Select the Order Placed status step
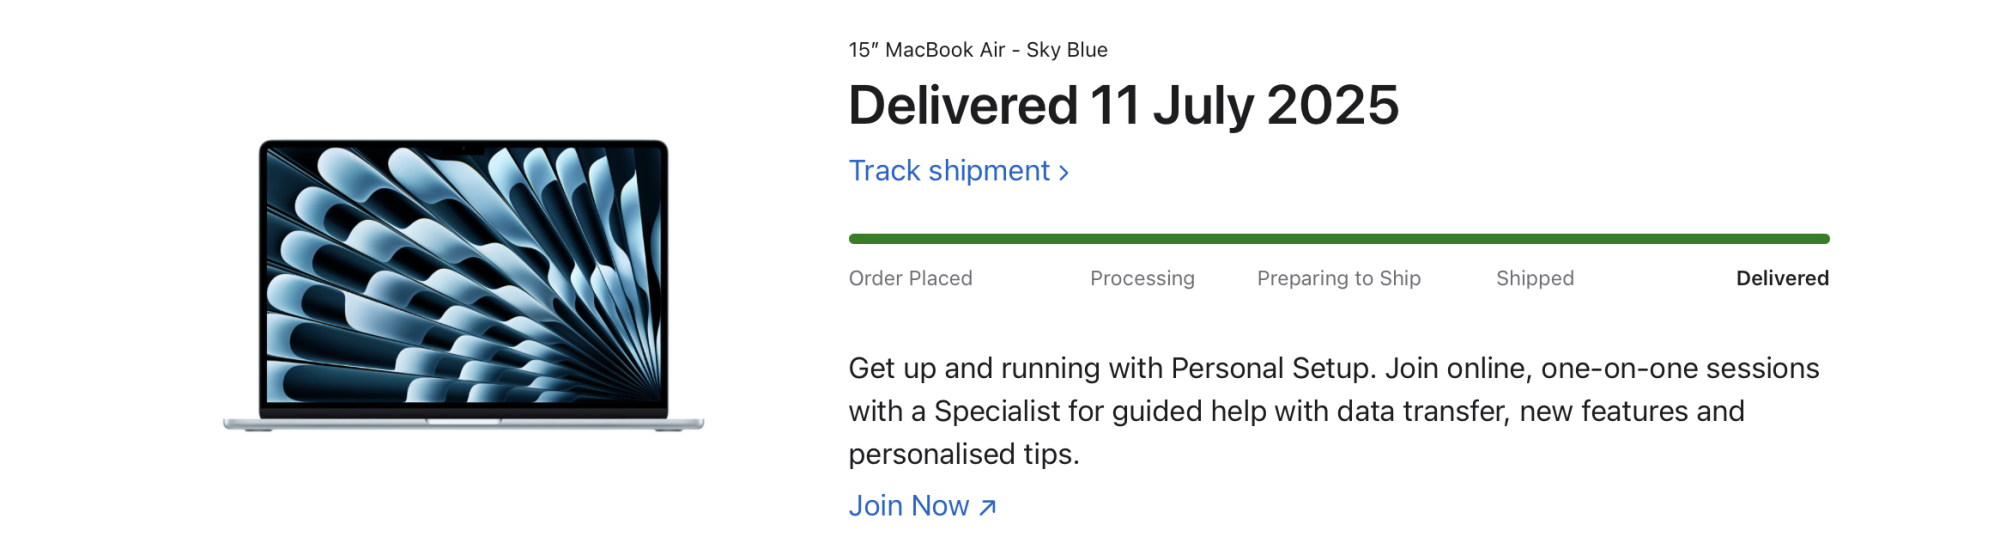2000x555 pixels. click(x=910, y=279)
